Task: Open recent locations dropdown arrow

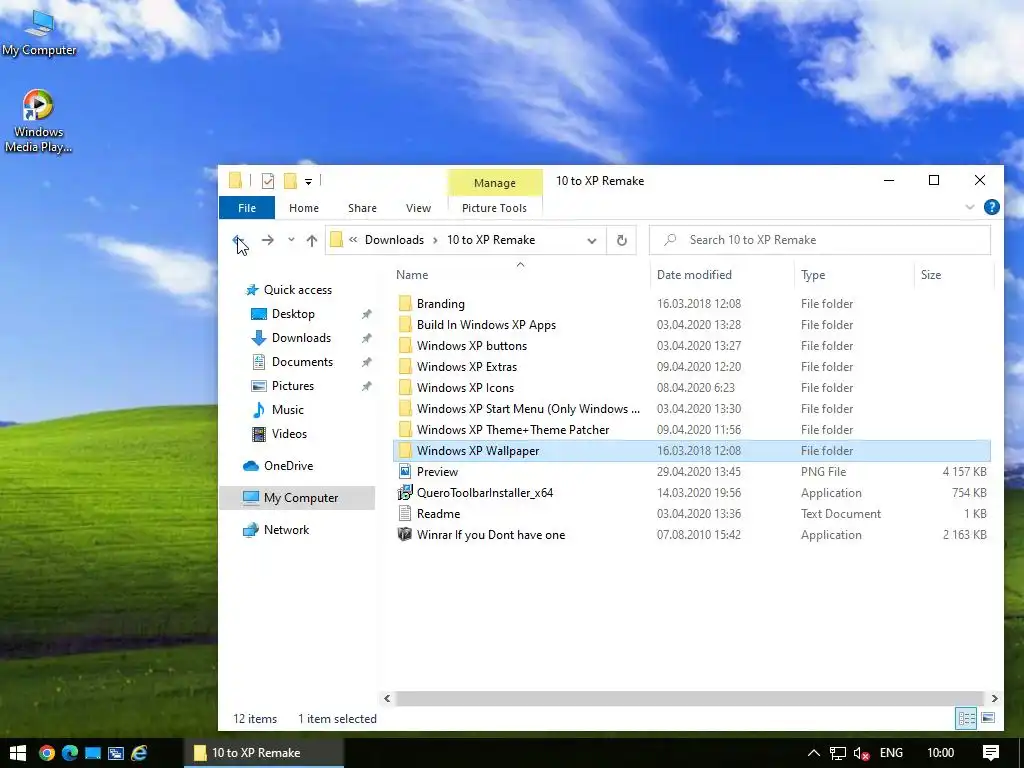Action: tap(291, 240)
